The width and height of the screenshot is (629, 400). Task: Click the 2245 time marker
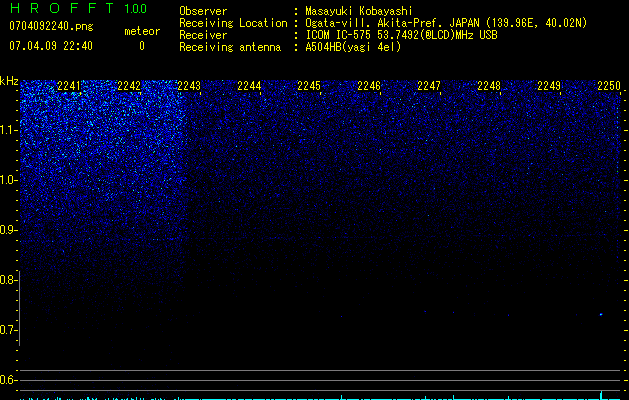309,86
